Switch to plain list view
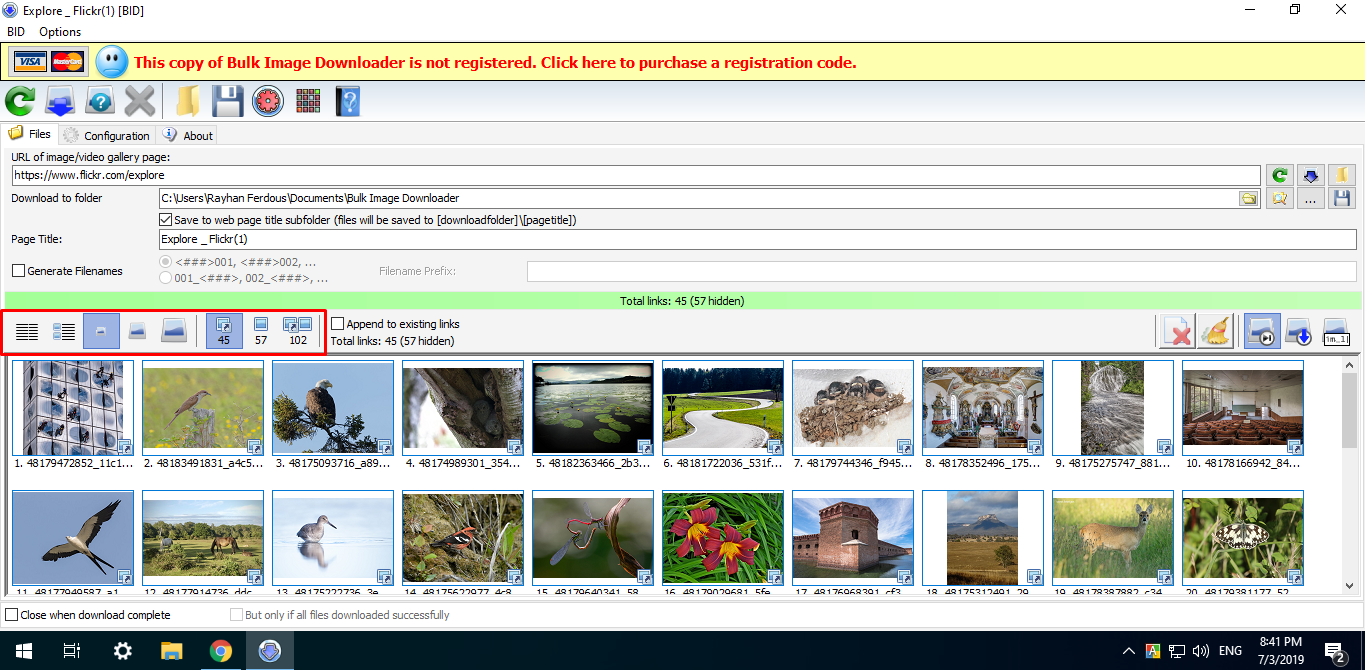Viewport: 1365px width, 670px height. click(x=27, y=331)
